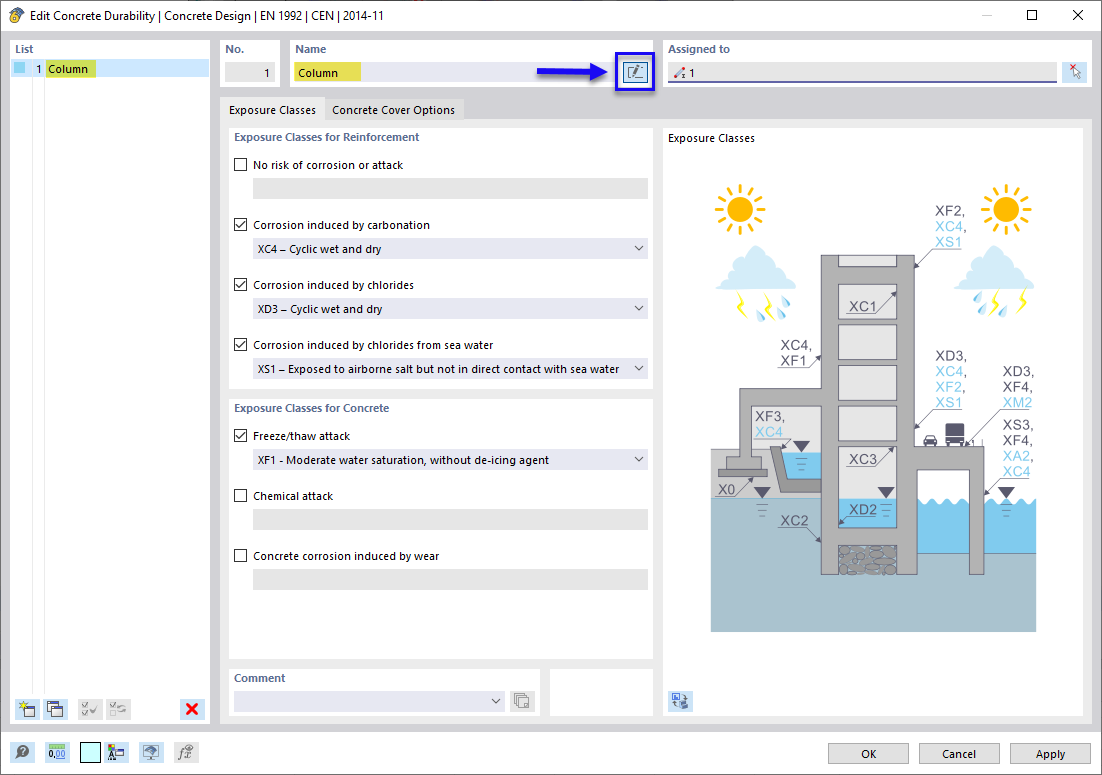The height and width of the screenshot is (775, 1102).
Task: Click the exchange graphic icon below Exposure Classes image
Action: coord(680,701)
